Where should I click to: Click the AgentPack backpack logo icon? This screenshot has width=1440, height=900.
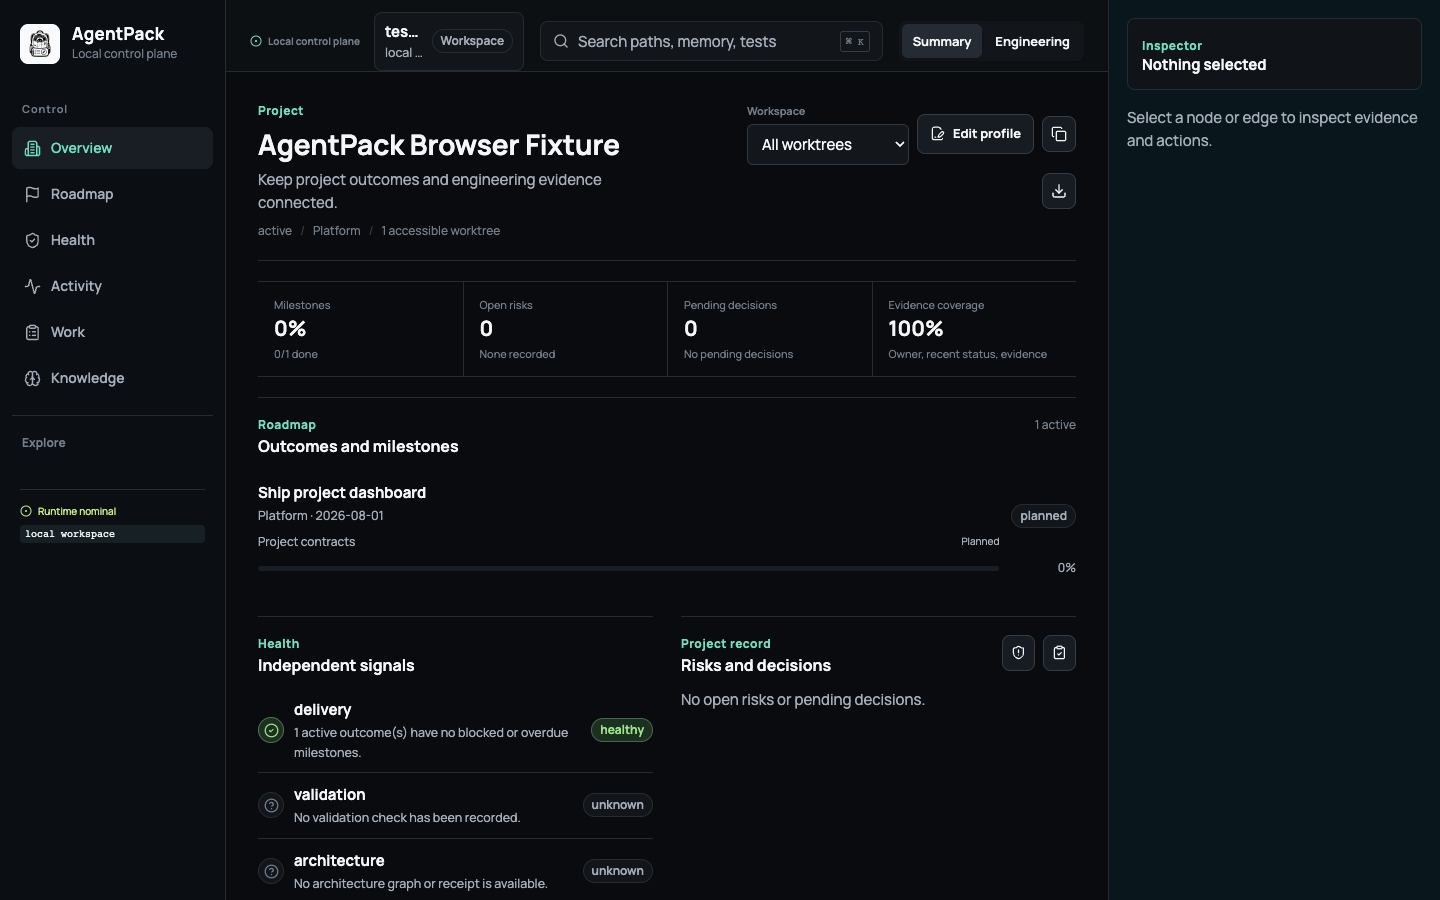[40, 44]
